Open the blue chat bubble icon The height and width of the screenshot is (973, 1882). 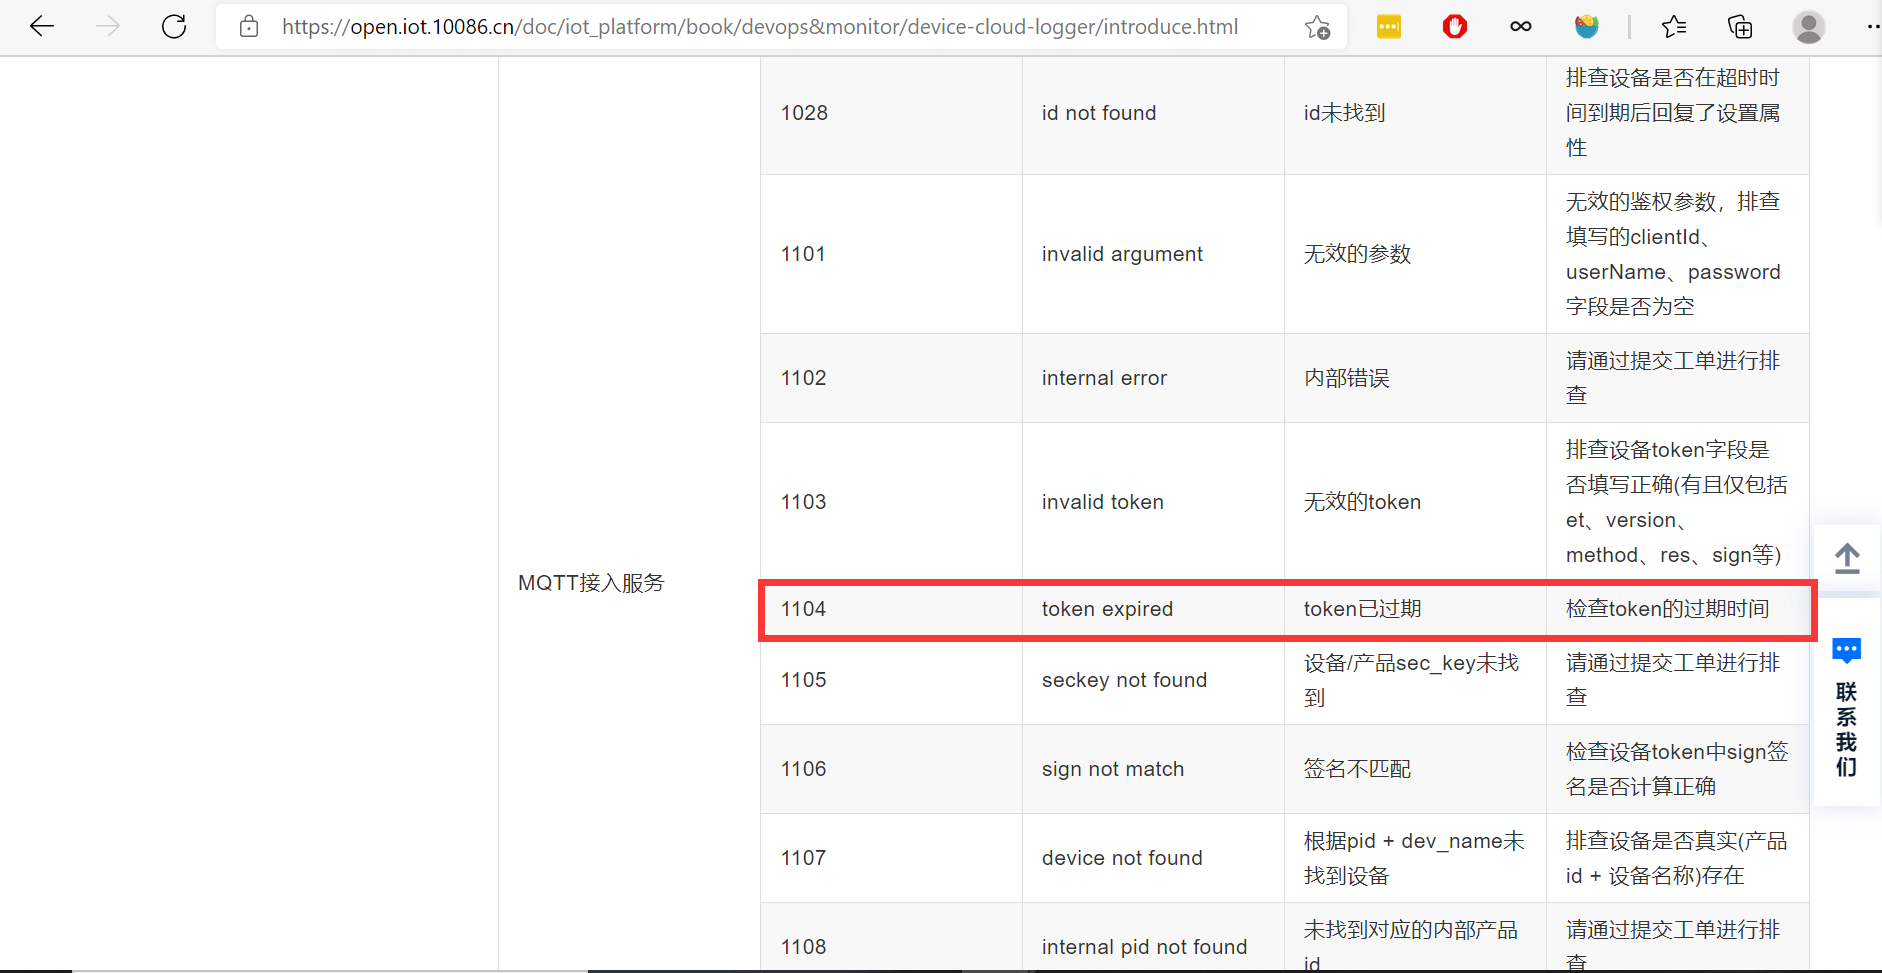pos(1847,650)
